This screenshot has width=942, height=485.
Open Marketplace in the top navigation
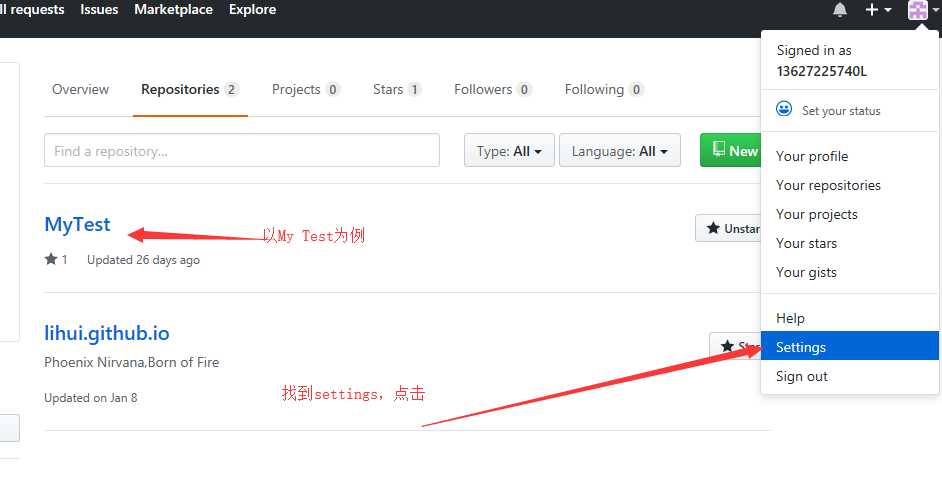pos(174,10)
